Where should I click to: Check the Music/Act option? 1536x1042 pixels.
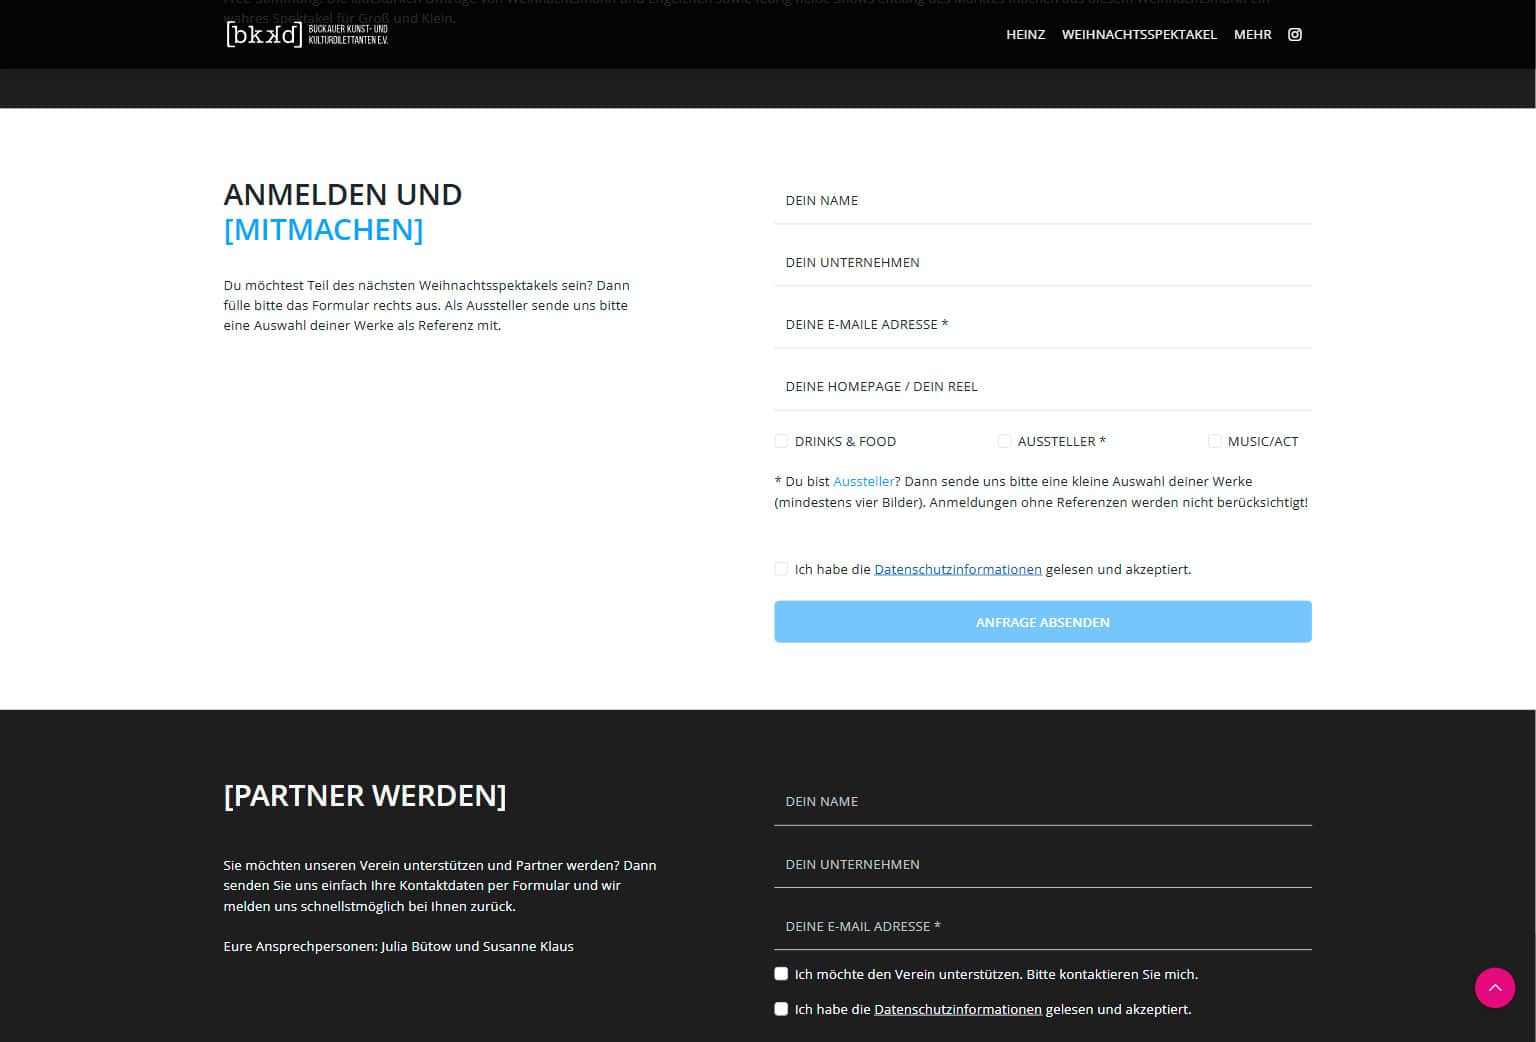tap(1214, 441)
